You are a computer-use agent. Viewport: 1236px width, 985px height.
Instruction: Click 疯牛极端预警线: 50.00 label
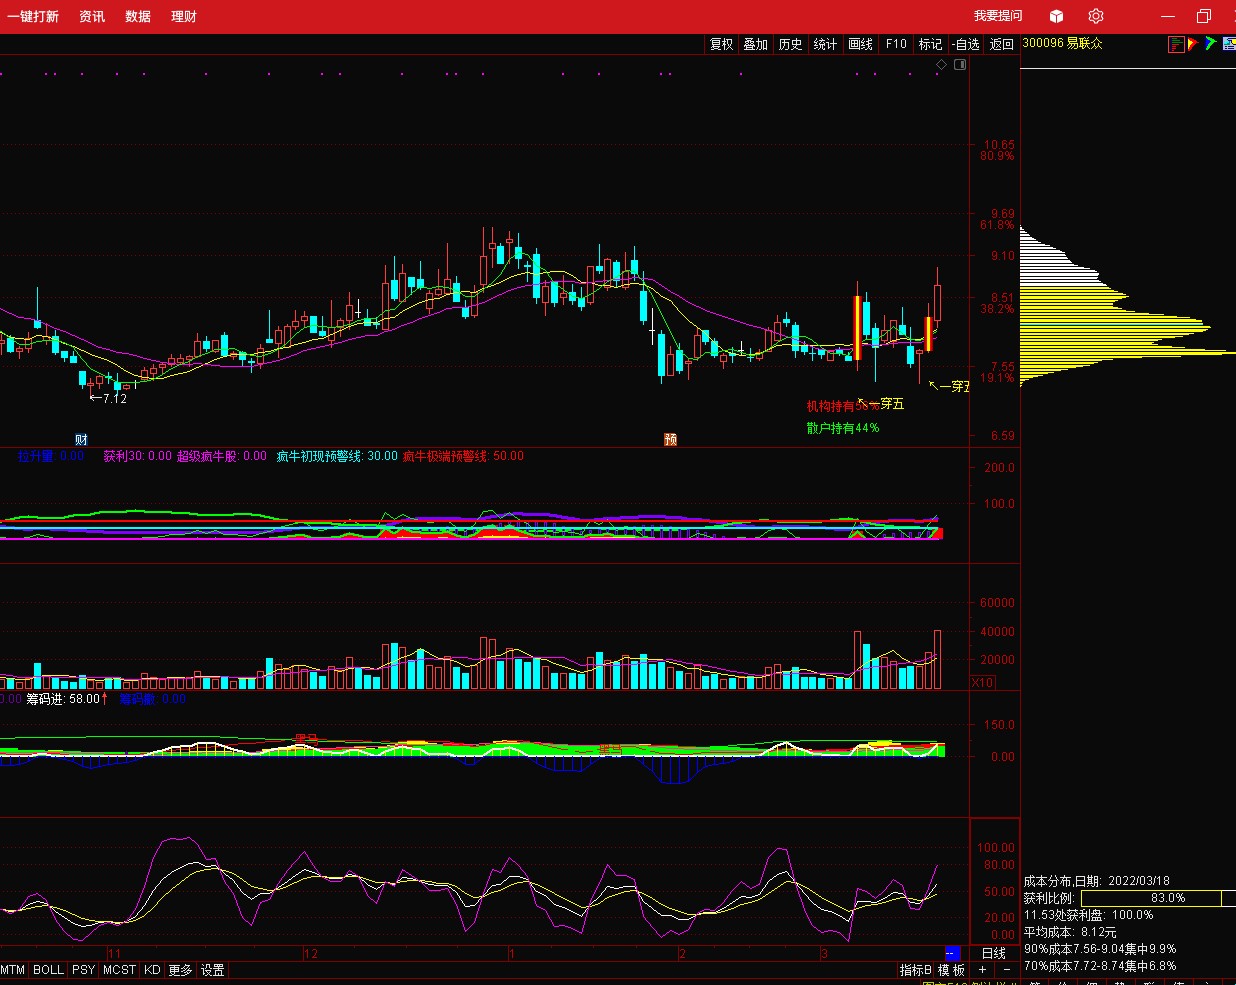463,456
